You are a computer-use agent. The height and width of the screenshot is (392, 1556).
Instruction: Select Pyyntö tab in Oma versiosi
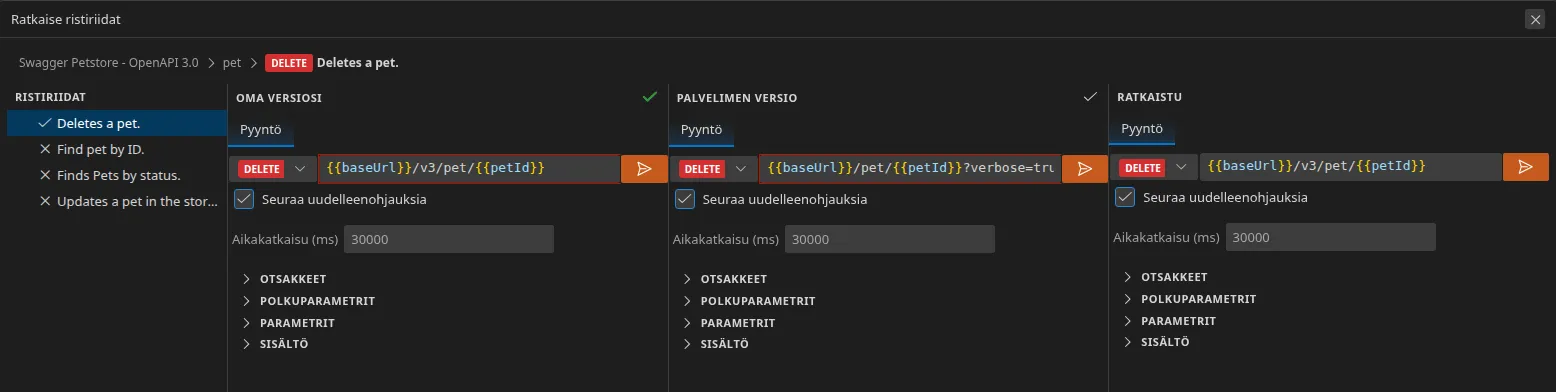(x=260, y=130)
